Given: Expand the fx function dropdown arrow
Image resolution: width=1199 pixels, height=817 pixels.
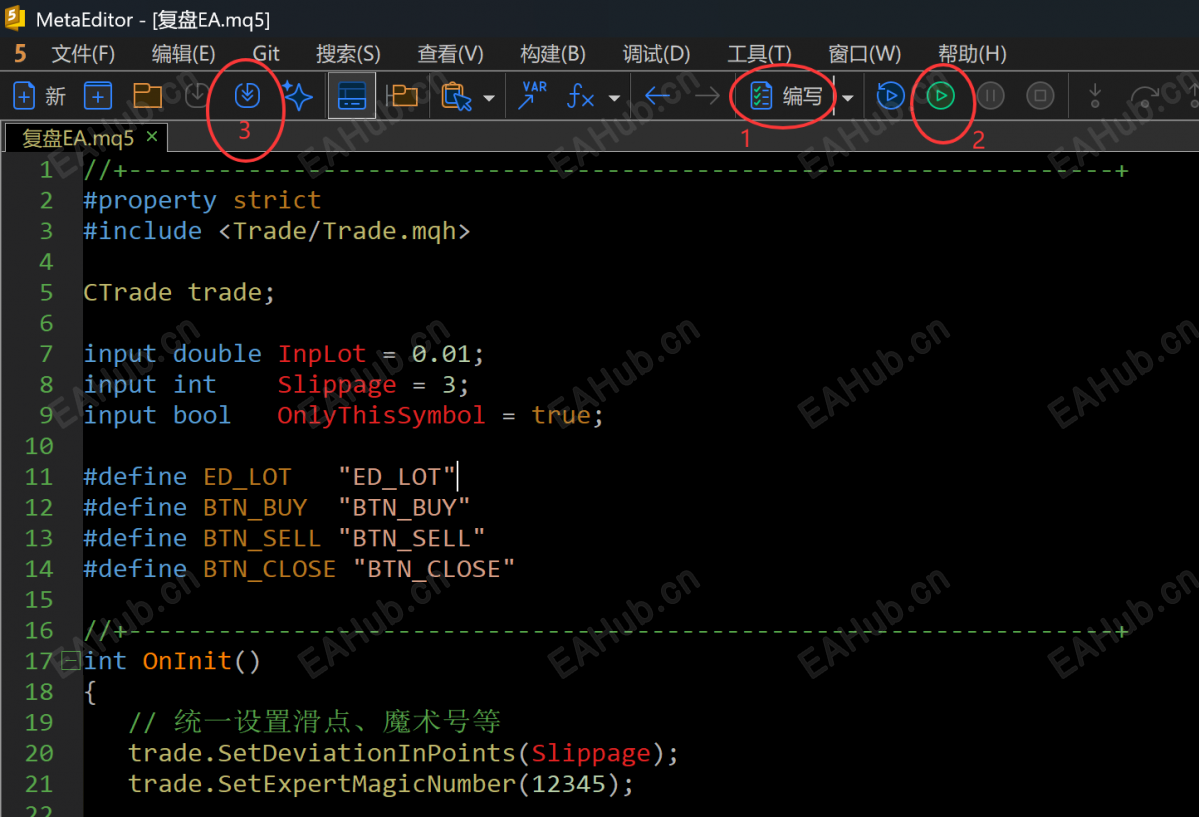Looking at the screenshot, I should point(614,98).
